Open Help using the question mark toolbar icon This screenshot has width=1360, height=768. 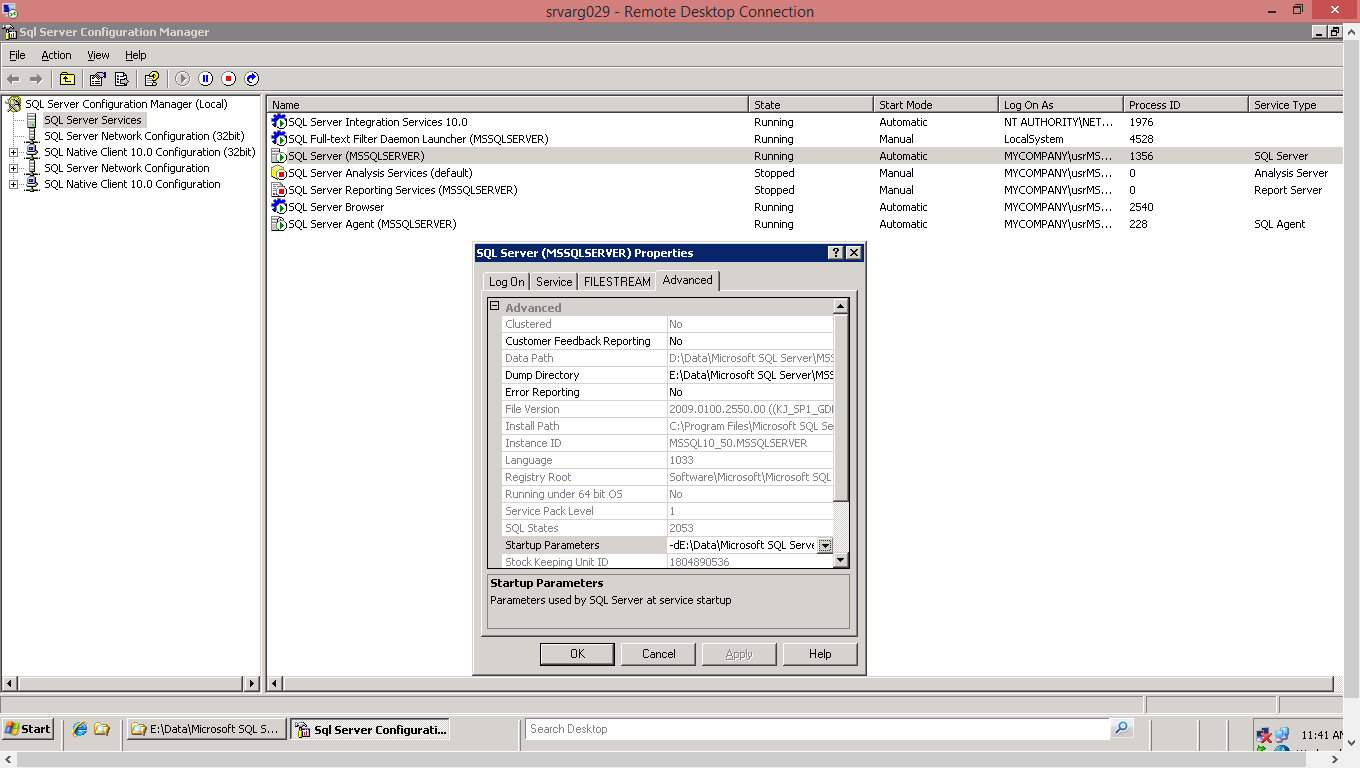click(152, 78)
